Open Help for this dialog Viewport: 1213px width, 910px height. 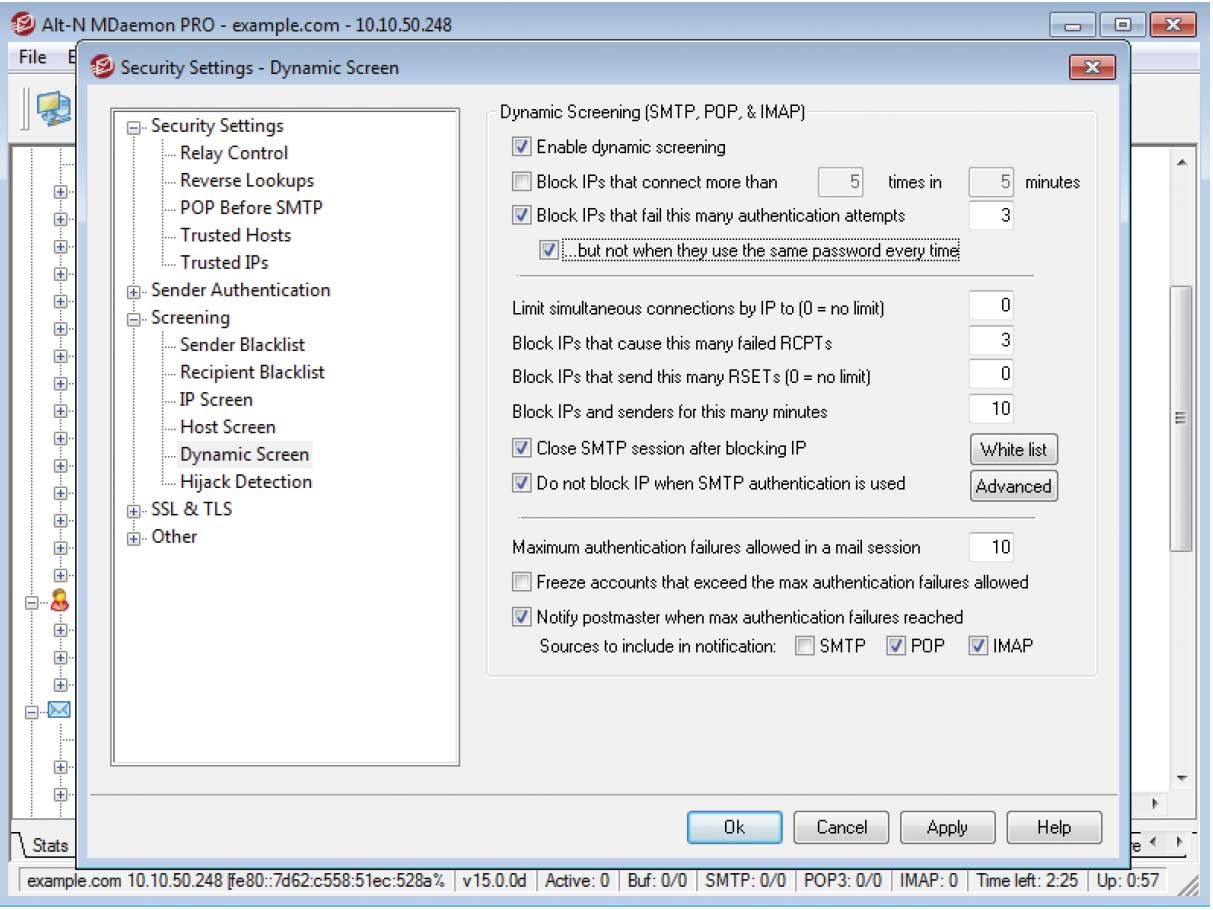pos(1054,827)
